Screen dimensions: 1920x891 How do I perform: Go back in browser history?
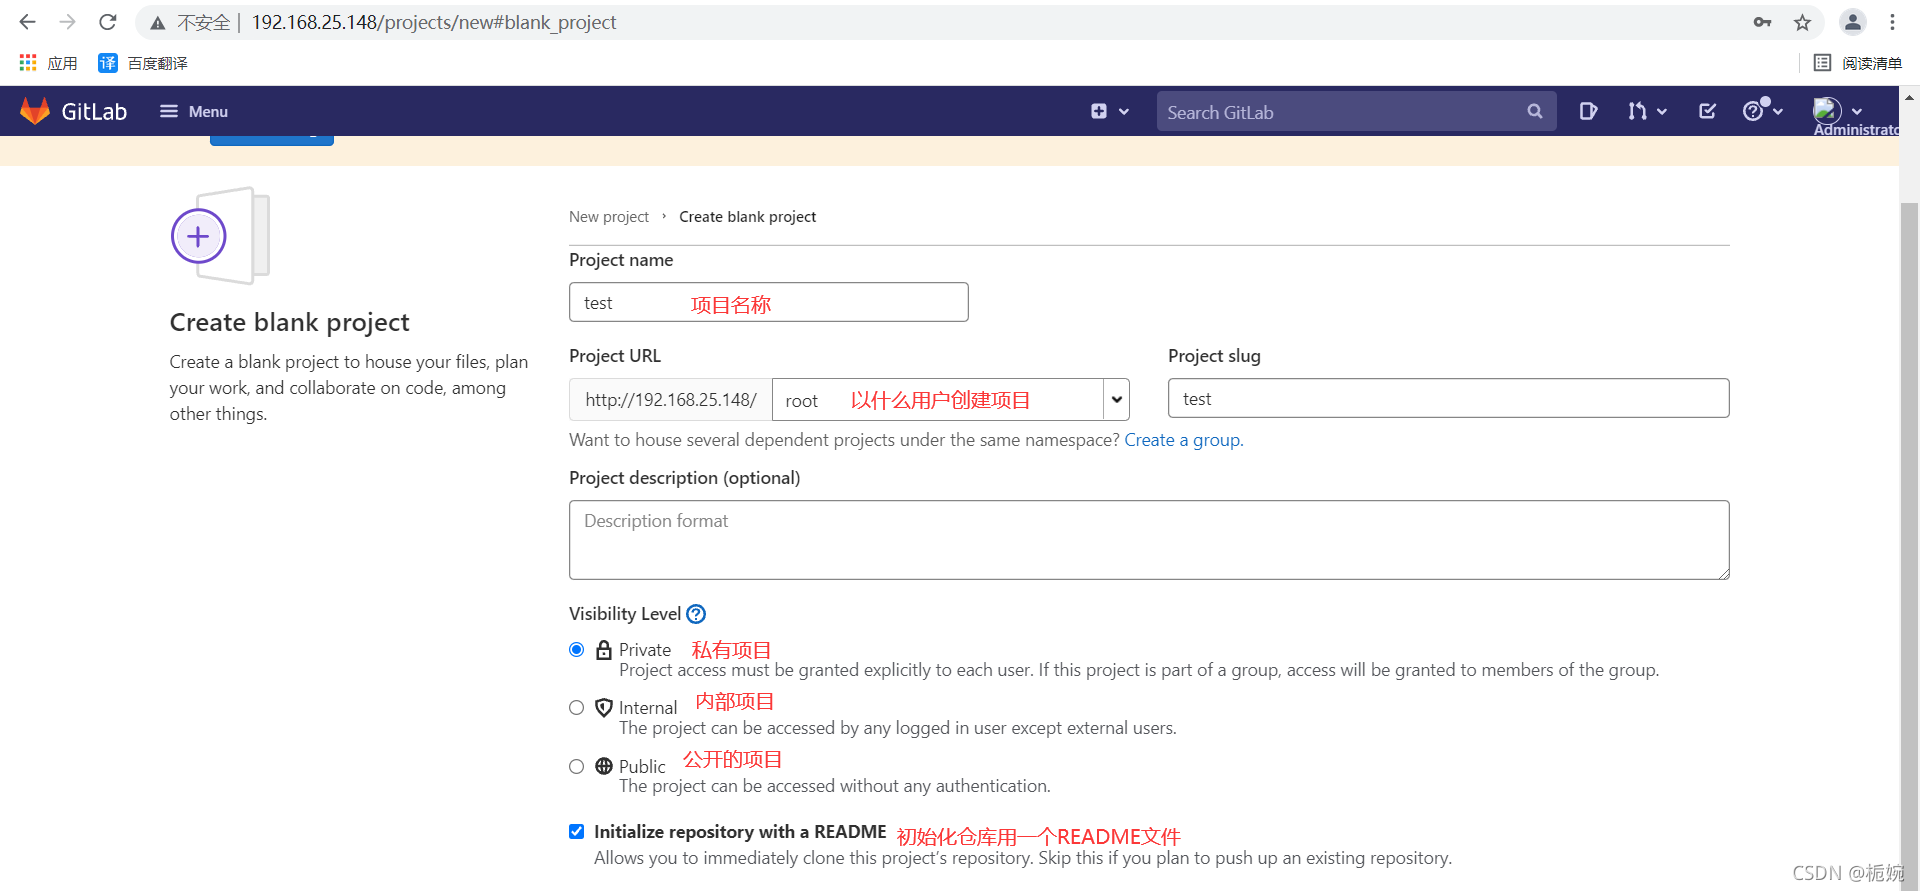coord(27,22)
